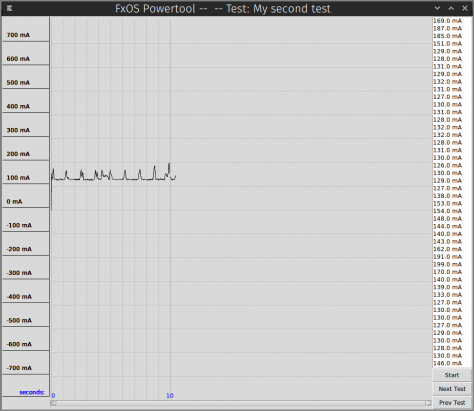
Task: Minimize the window with down chevron
Action: point(437,8)
